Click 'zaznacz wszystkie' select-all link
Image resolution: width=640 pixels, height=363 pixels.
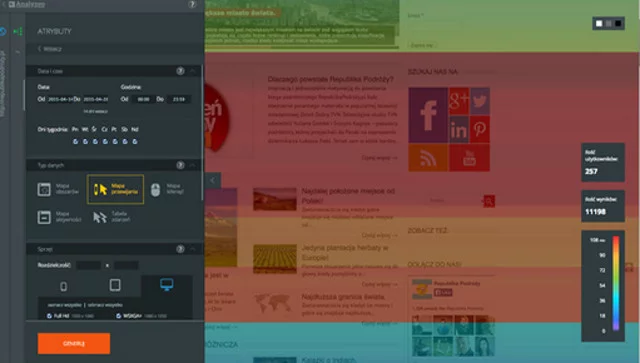(x=65, y=305)
